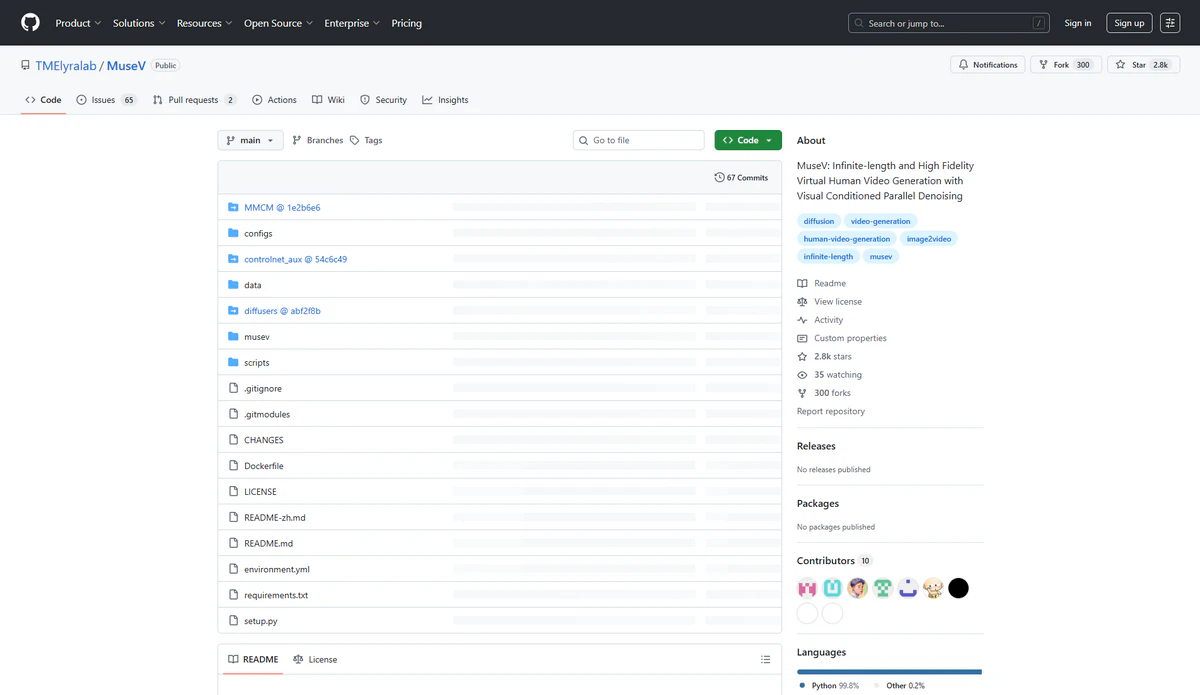Expand the Open Source menu
The width and height of the screenshot is (1200, 695).
click(x=278, y=23)
